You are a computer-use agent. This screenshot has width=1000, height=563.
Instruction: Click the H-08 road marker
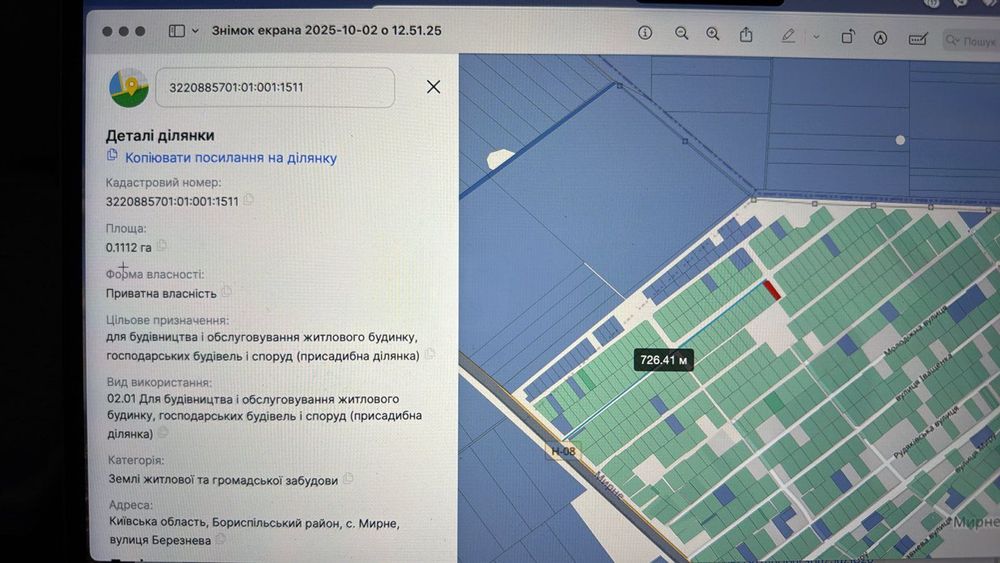(x=563, y=451)
